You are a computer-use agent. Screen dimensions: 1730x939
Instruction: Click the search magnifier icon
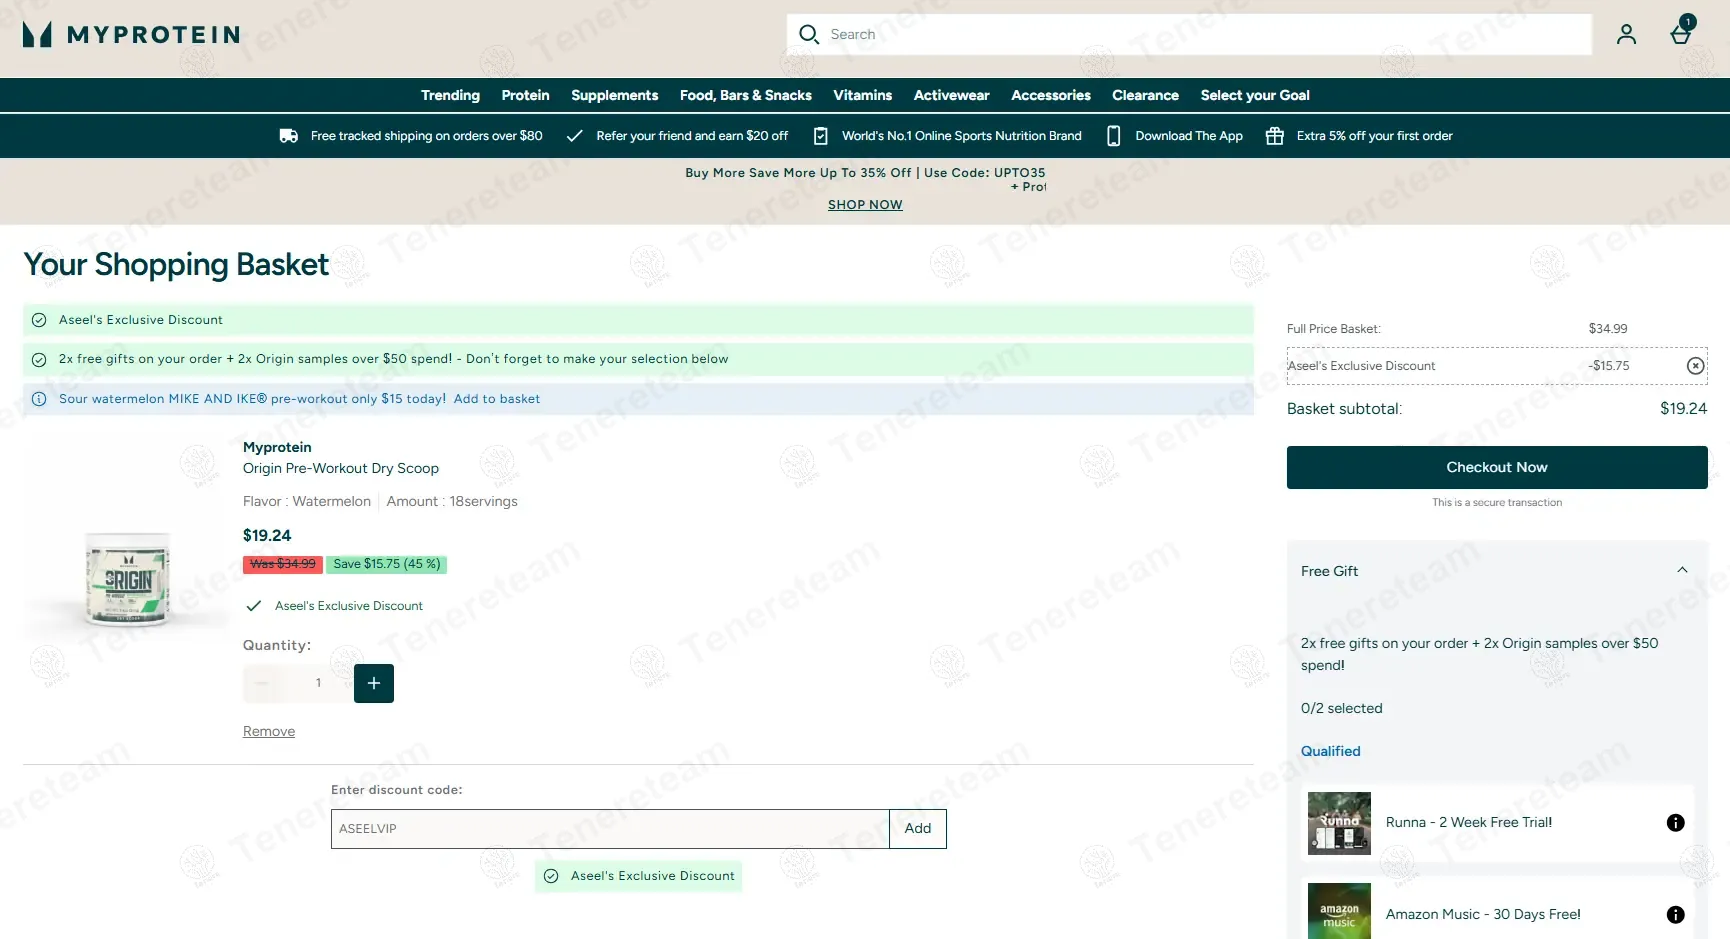(x=808, y=35)
